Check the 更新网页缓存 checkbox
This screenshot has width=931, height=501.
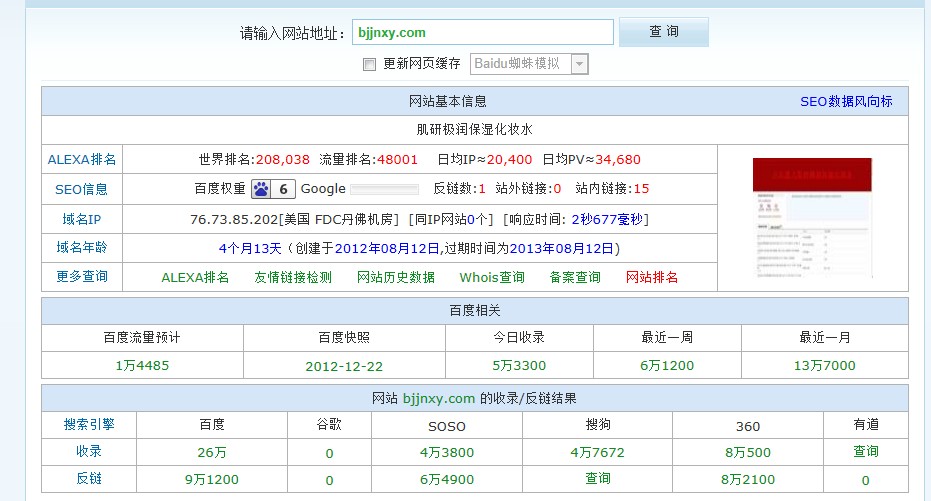[x=369, y=64]
